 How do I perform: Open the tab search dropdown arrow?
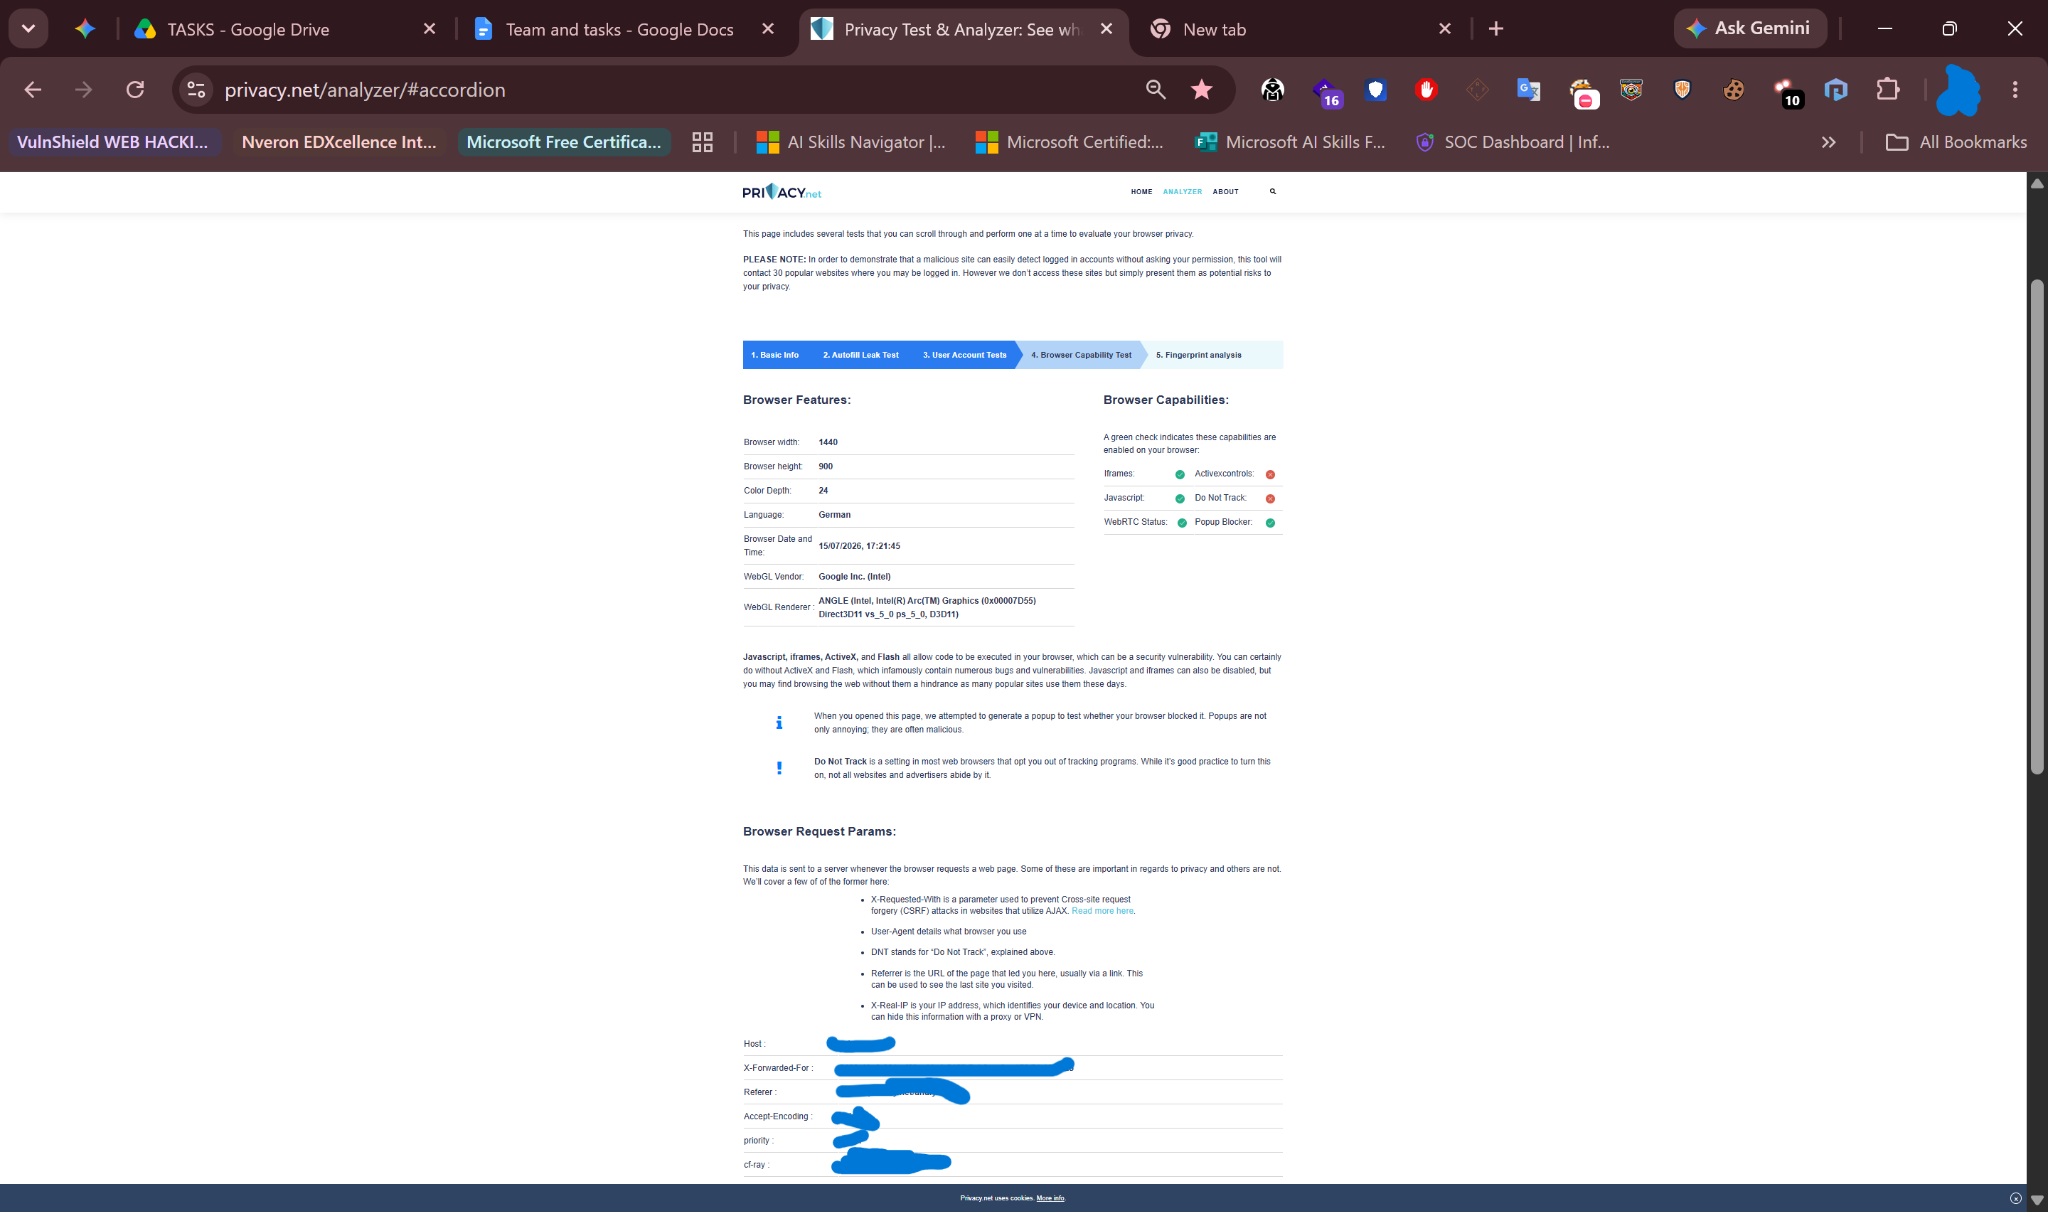pos(28,29)
